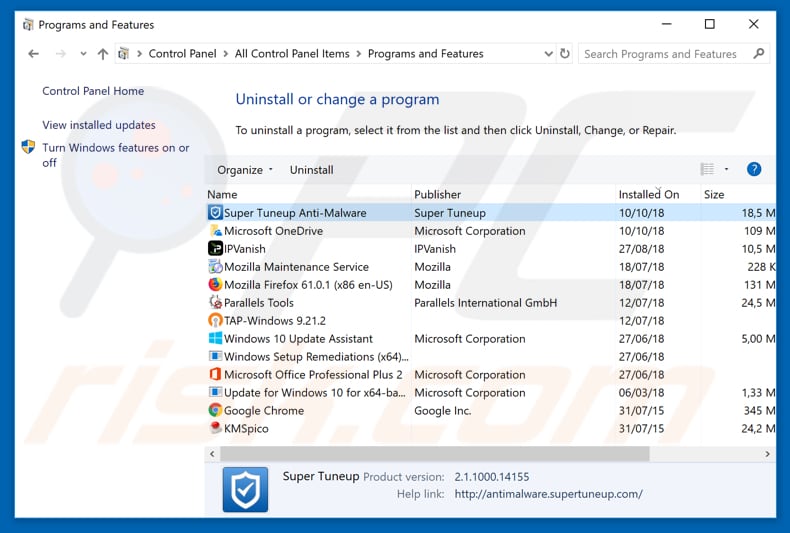Select the Super Tuneup Anti-Malware row
This screenshot has height=533, width=790.
tap(491, 213)
